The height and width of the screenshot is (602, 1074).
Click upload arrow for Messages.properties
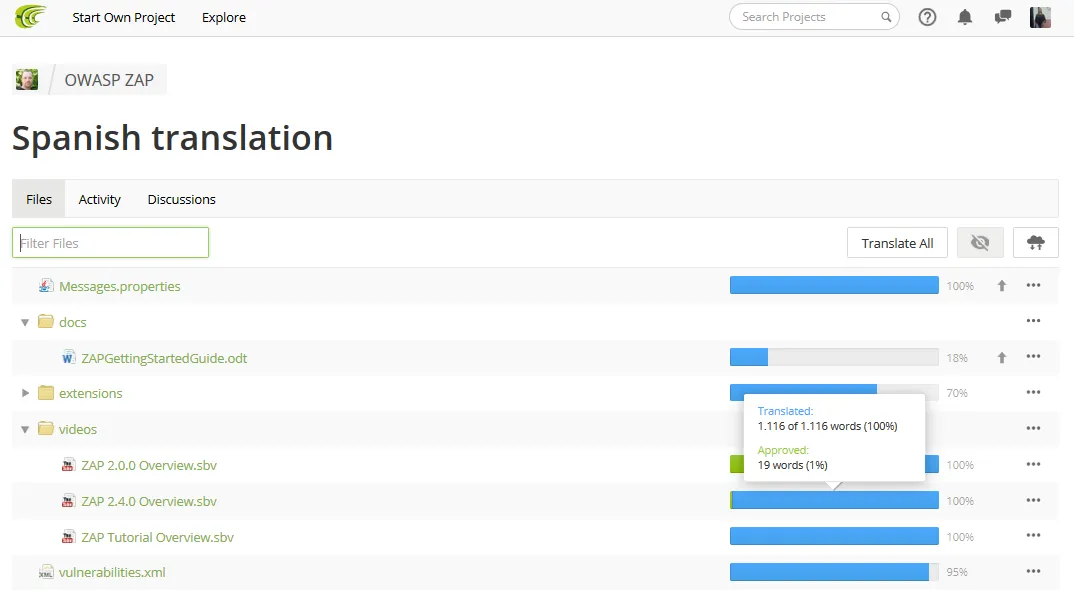click(1001, 286)
